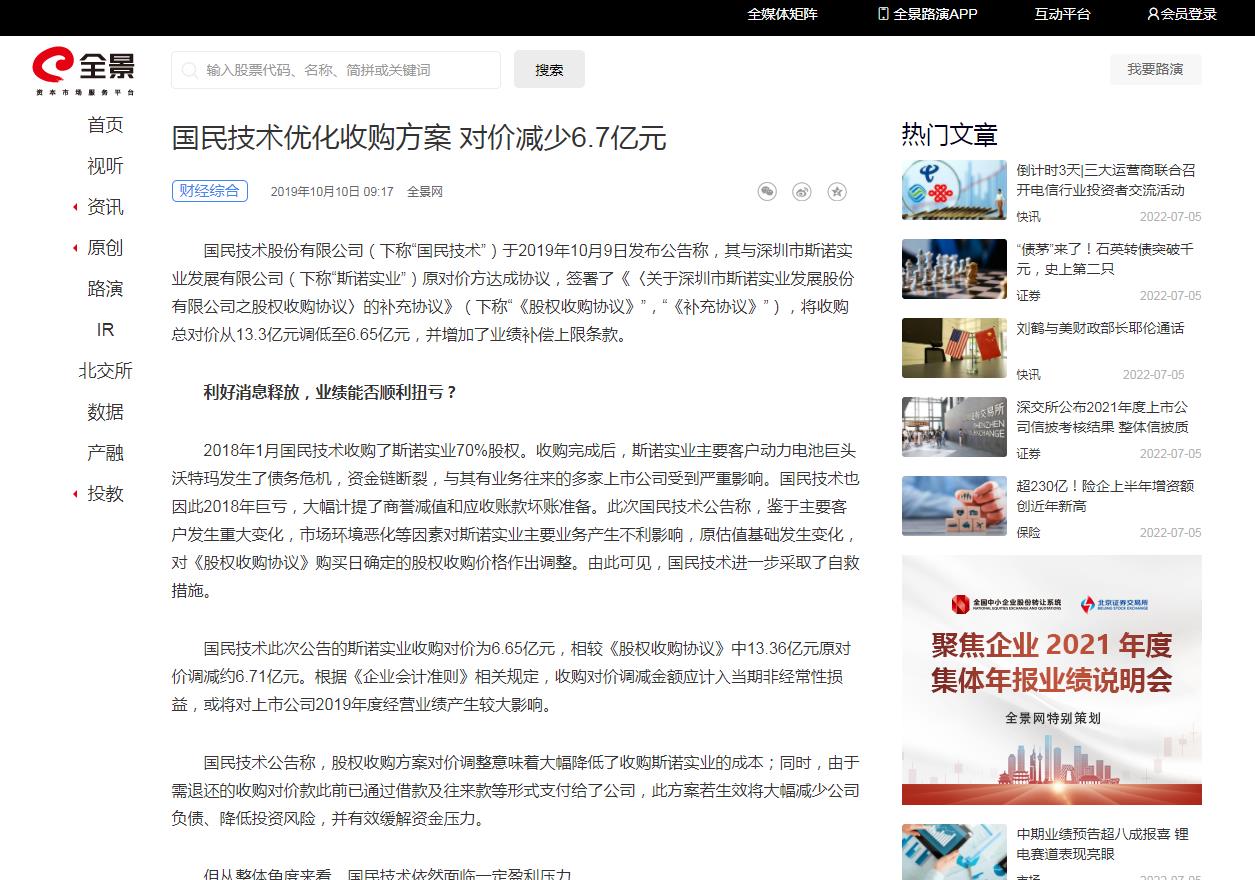The height and width of the screenshot is (880, 1255).
Task: Click 会员登录 to log in
Action: pyautogui.click(x=1188, y=14)
